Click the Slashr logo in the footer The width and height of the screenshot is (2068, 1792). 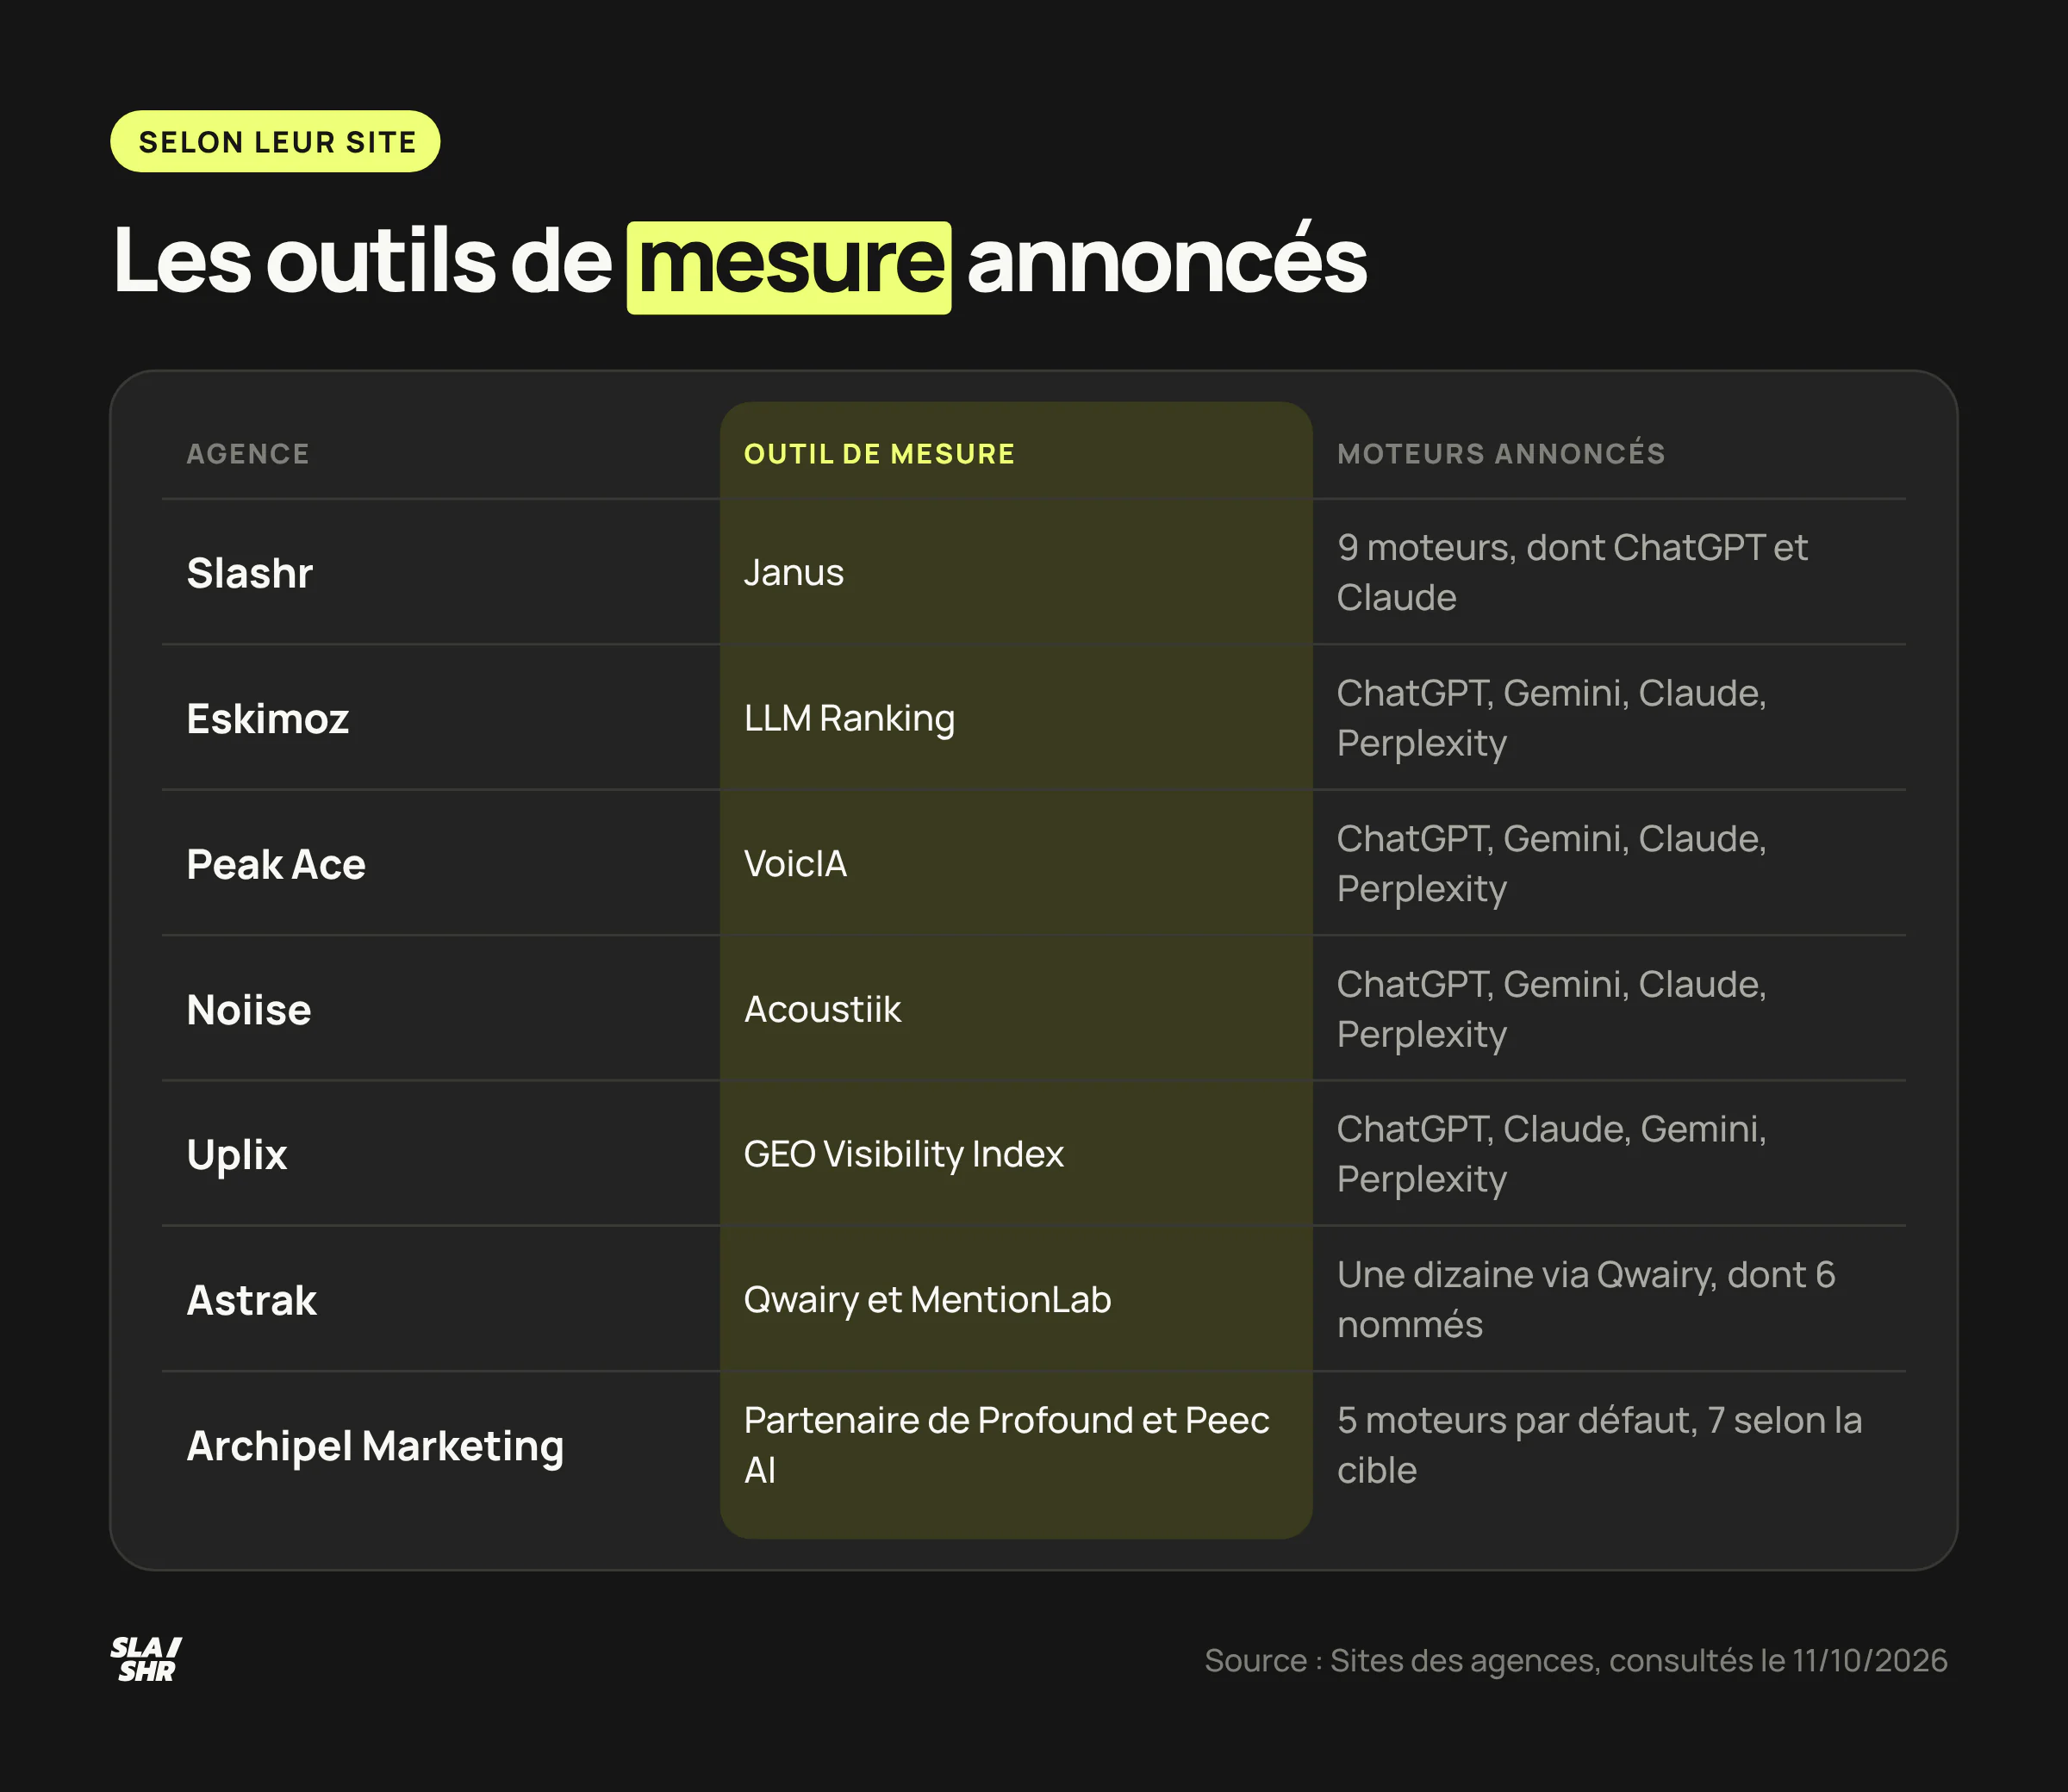tap(146, 1660)
